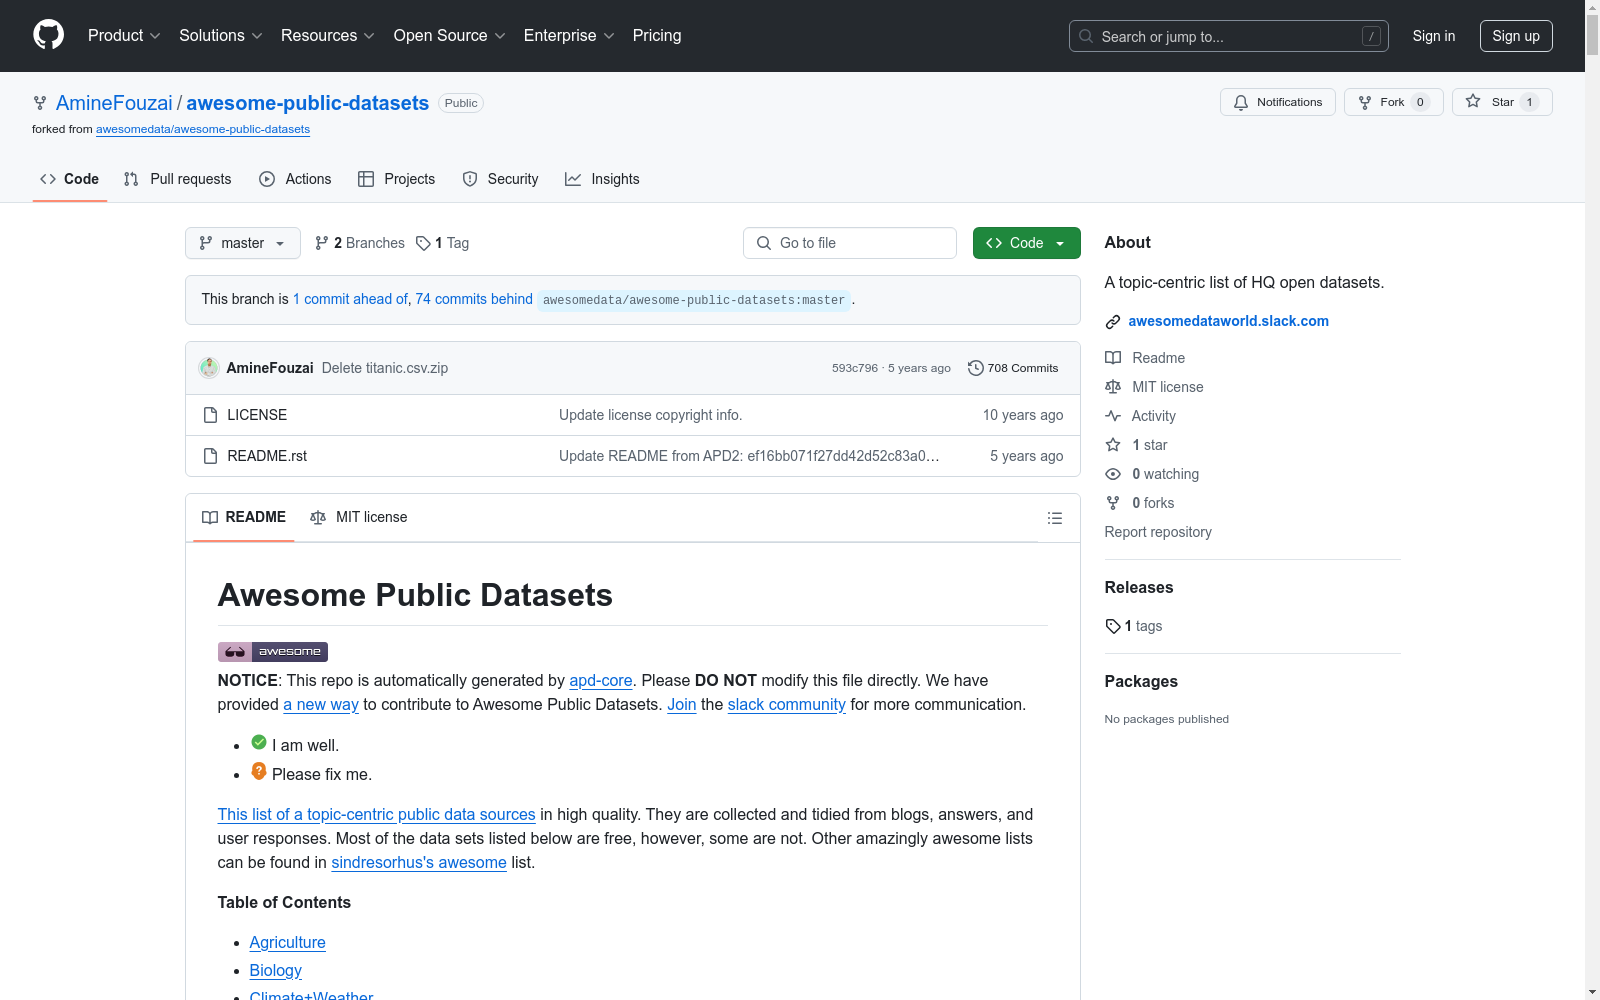Open the Insights tab
The width and height of the screenshot is (1600, 1000).
[x=602, y=179]
